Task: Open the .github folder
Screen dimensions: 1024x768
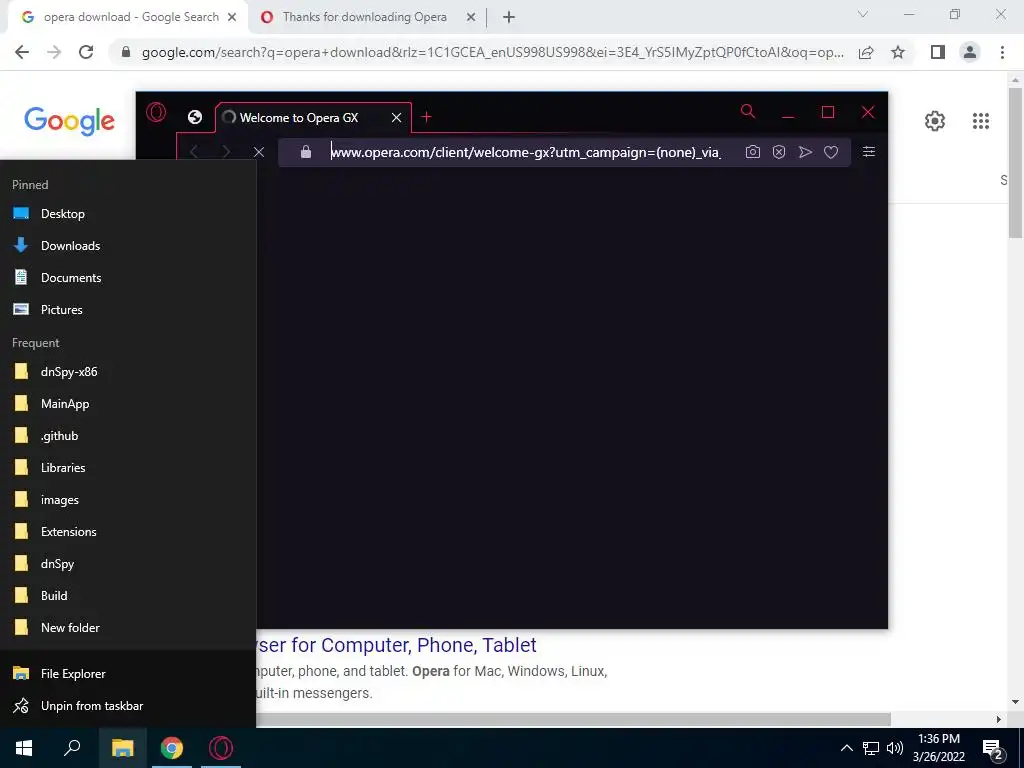Action: point(128,436)
